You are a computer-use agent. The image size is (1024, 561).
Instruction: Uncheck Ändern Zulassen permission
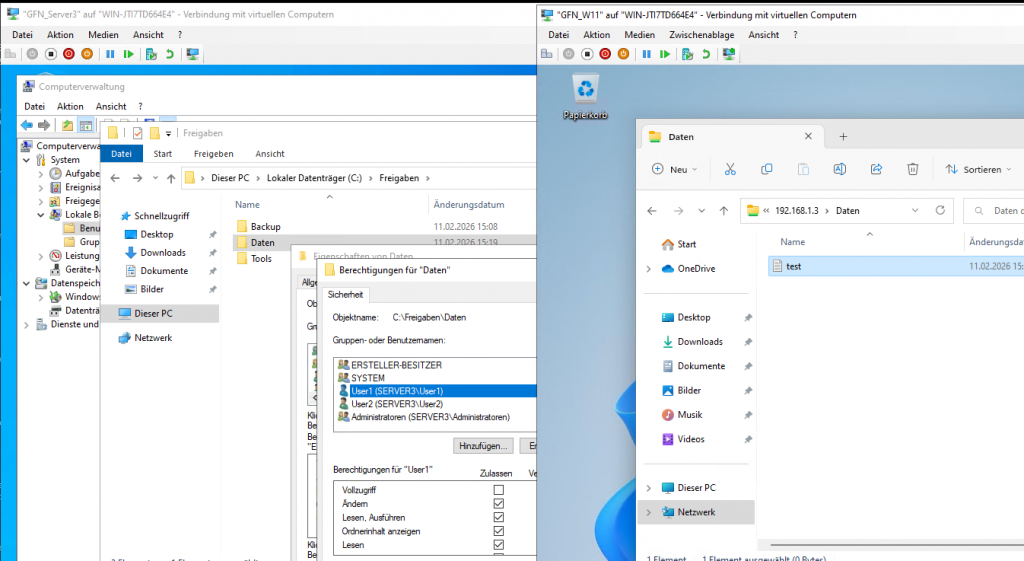coord(498,504)
